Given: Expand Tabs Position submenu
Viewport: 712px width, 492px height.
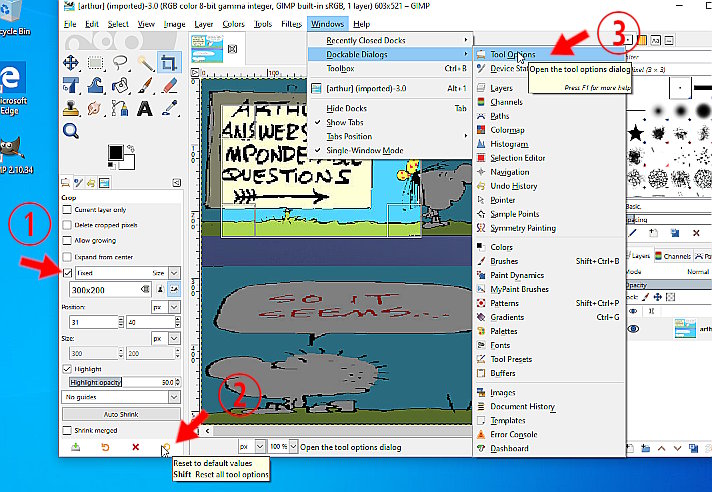Looking at the screenshot, I should tap(390, 137).
